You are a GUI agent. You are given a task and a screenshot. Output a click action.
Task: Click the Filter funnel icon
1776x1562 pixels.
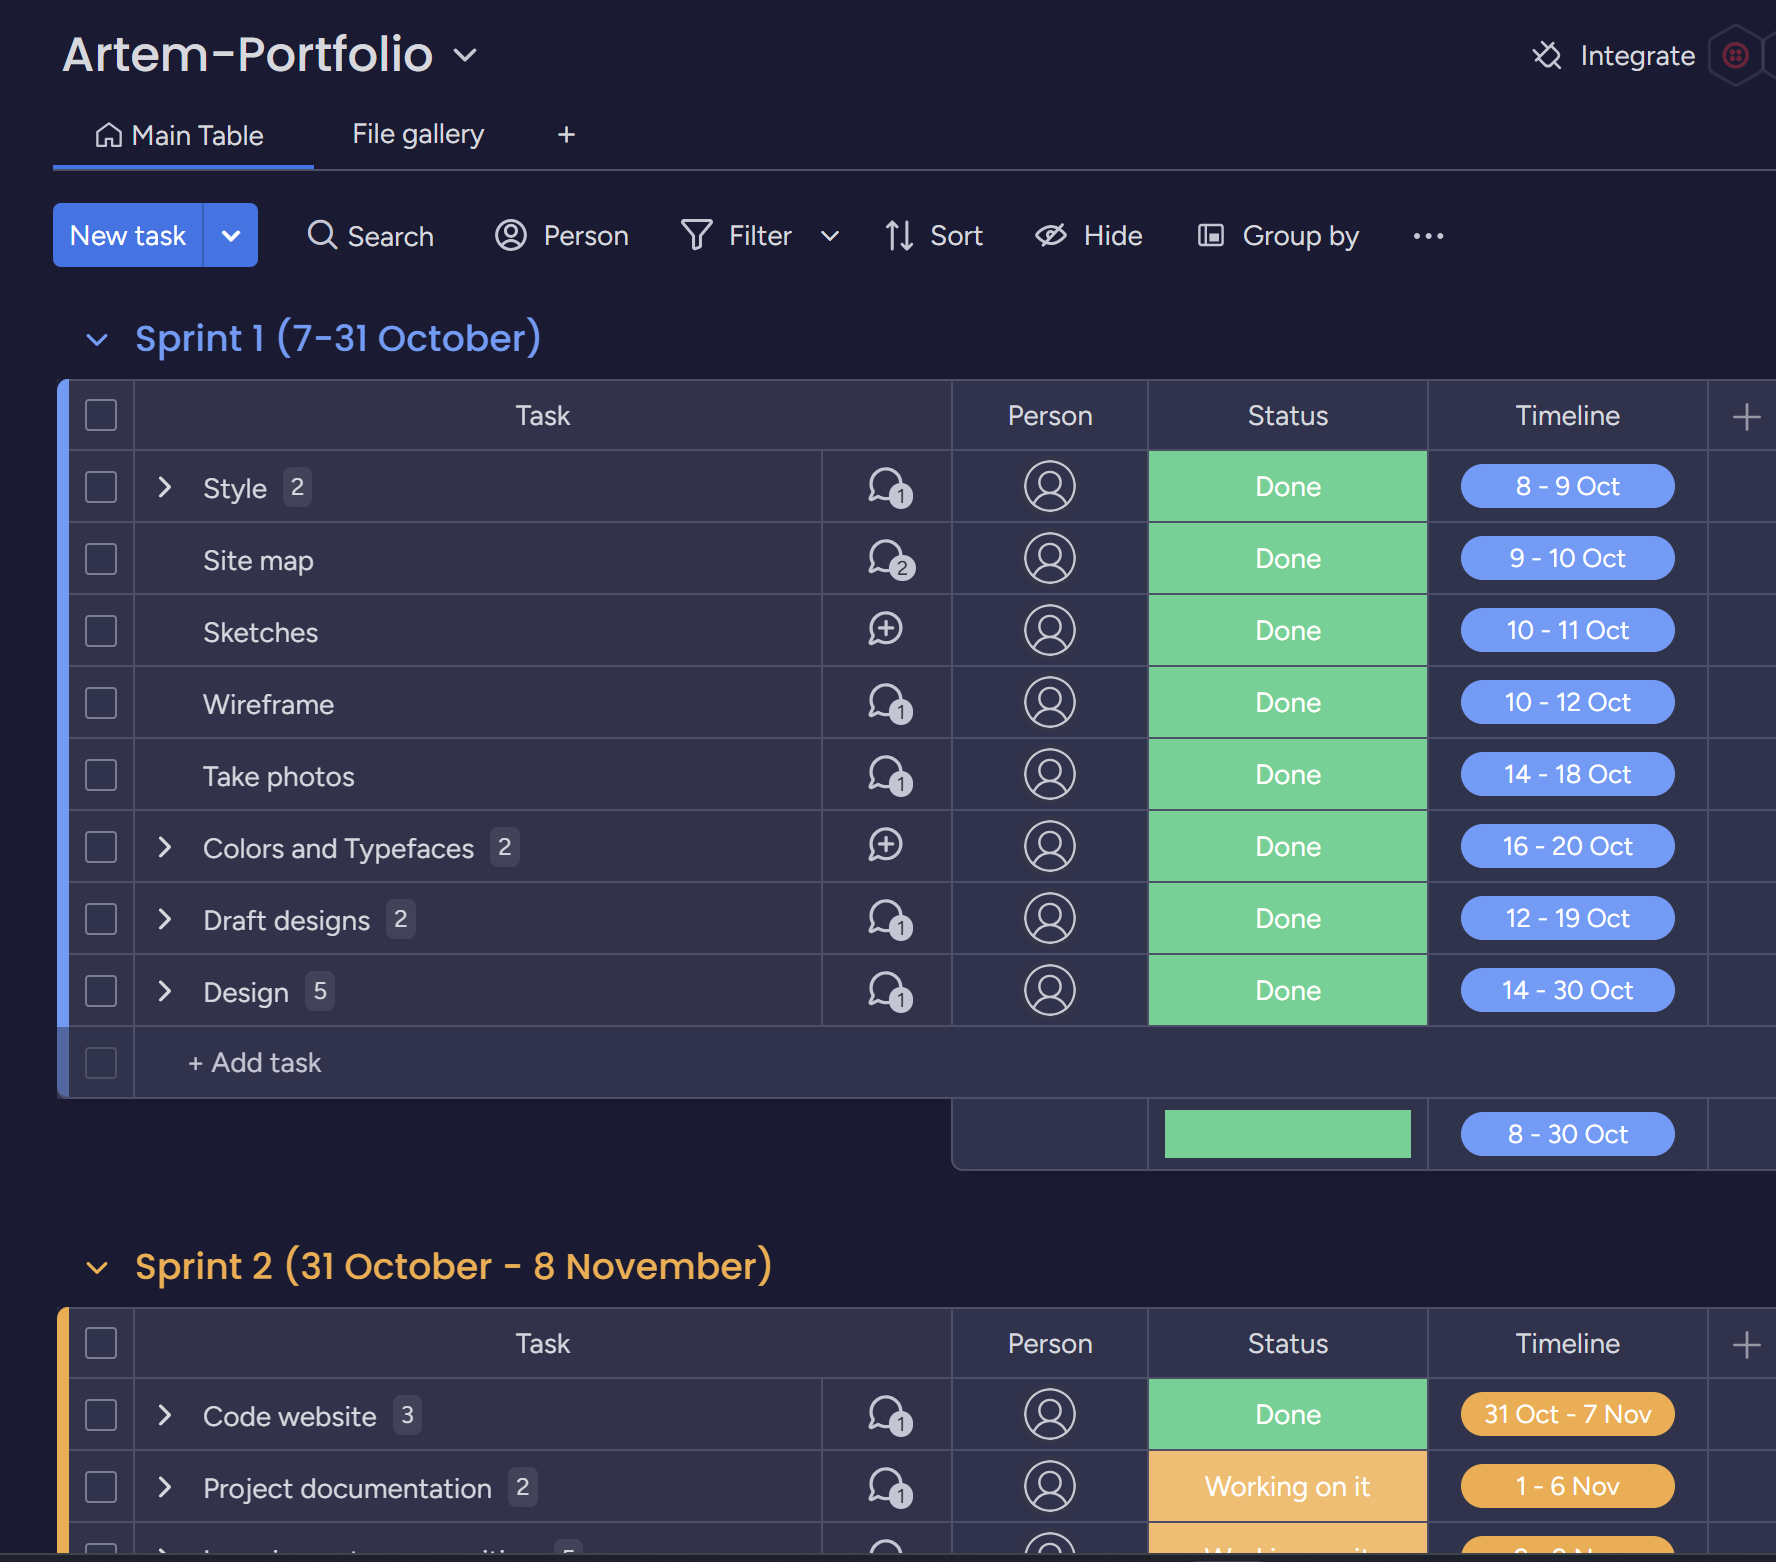(696, 236)
